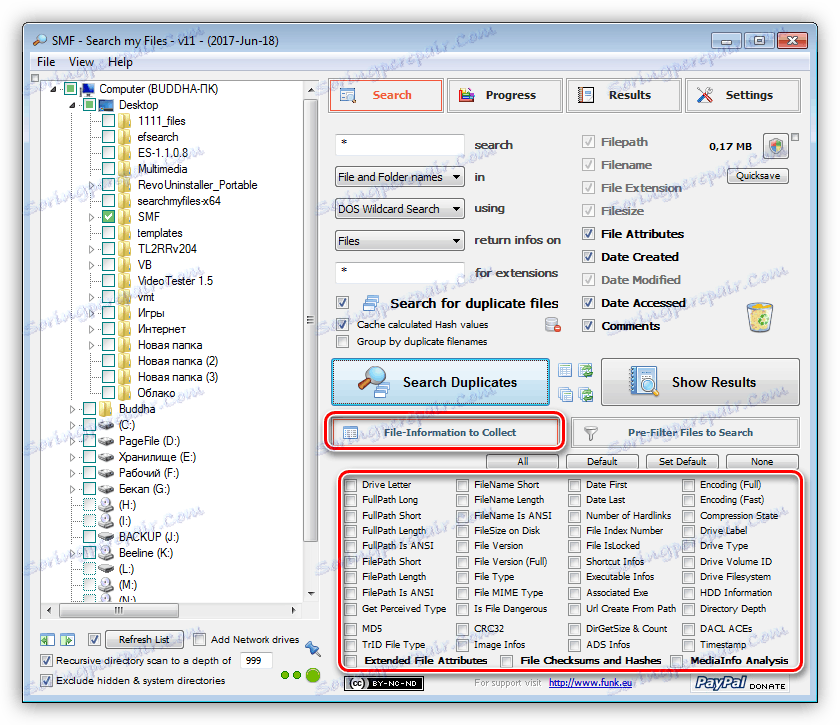
Task: Switch to the Settings tab
Action: (x=742, y=95)
